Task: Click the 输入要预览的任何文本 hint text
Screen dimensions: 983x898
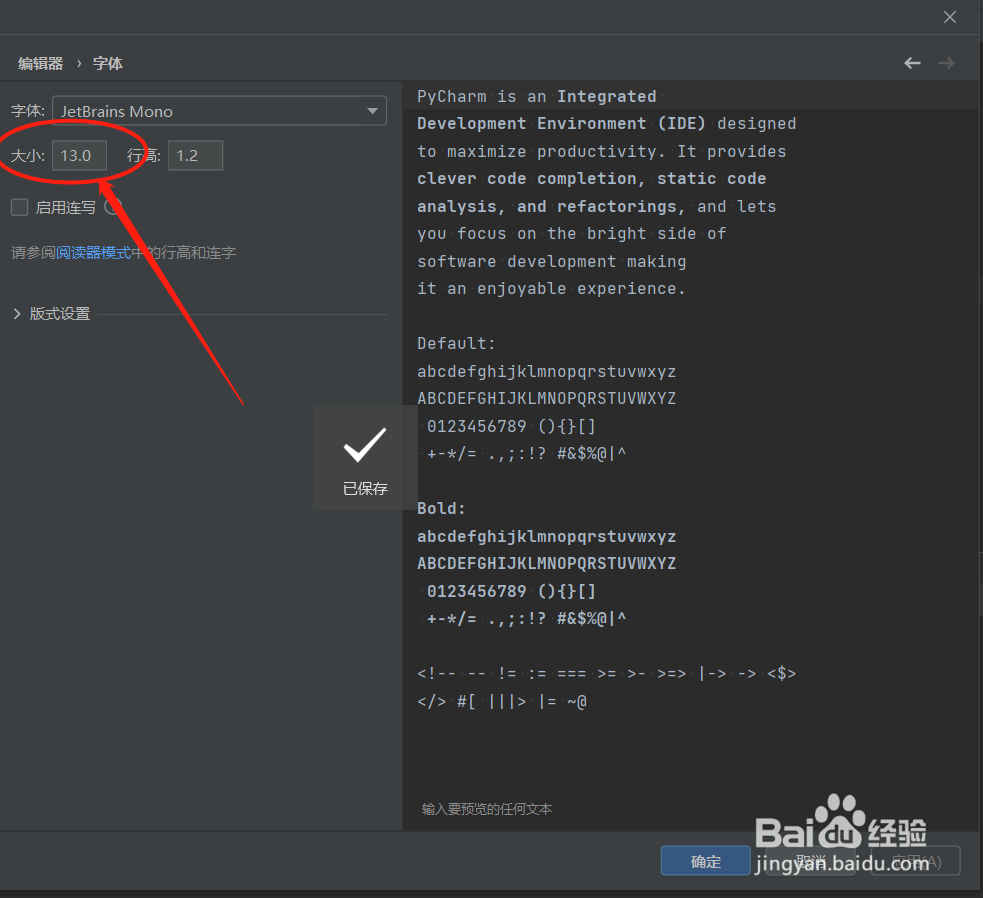Action: 486,809
